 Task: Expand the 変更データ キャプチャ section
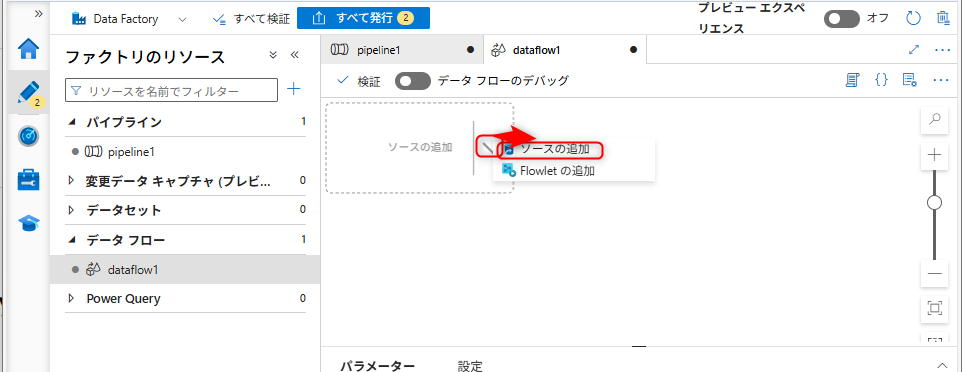pos(71,180)
